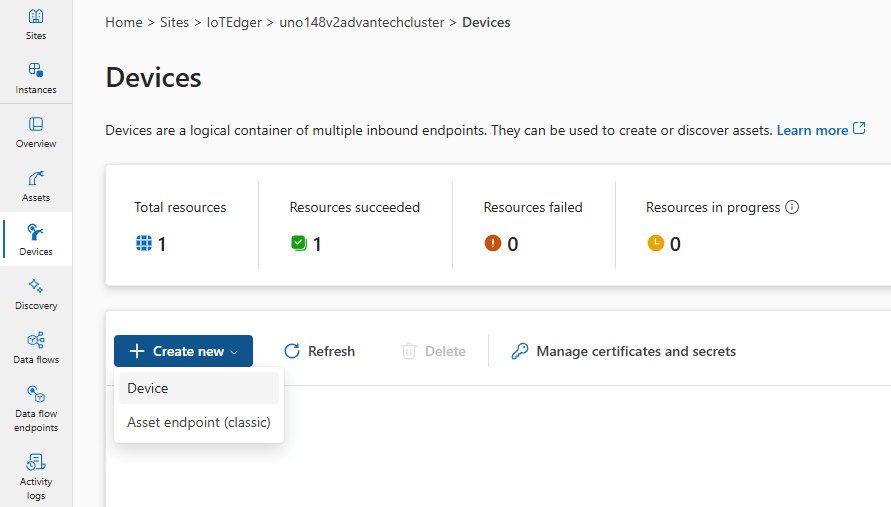
Task: Click the Resources in progress info icon
Action: (792, 208)
